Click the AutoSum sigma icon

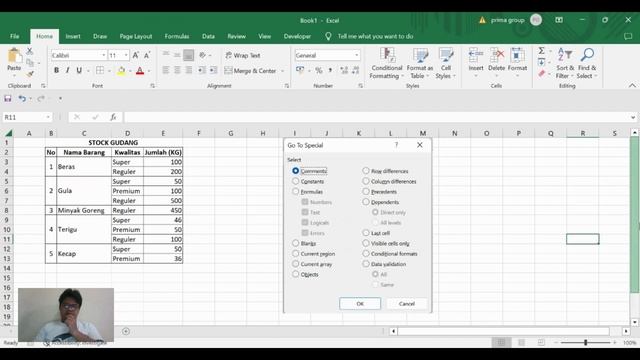(x=541, y=51)
